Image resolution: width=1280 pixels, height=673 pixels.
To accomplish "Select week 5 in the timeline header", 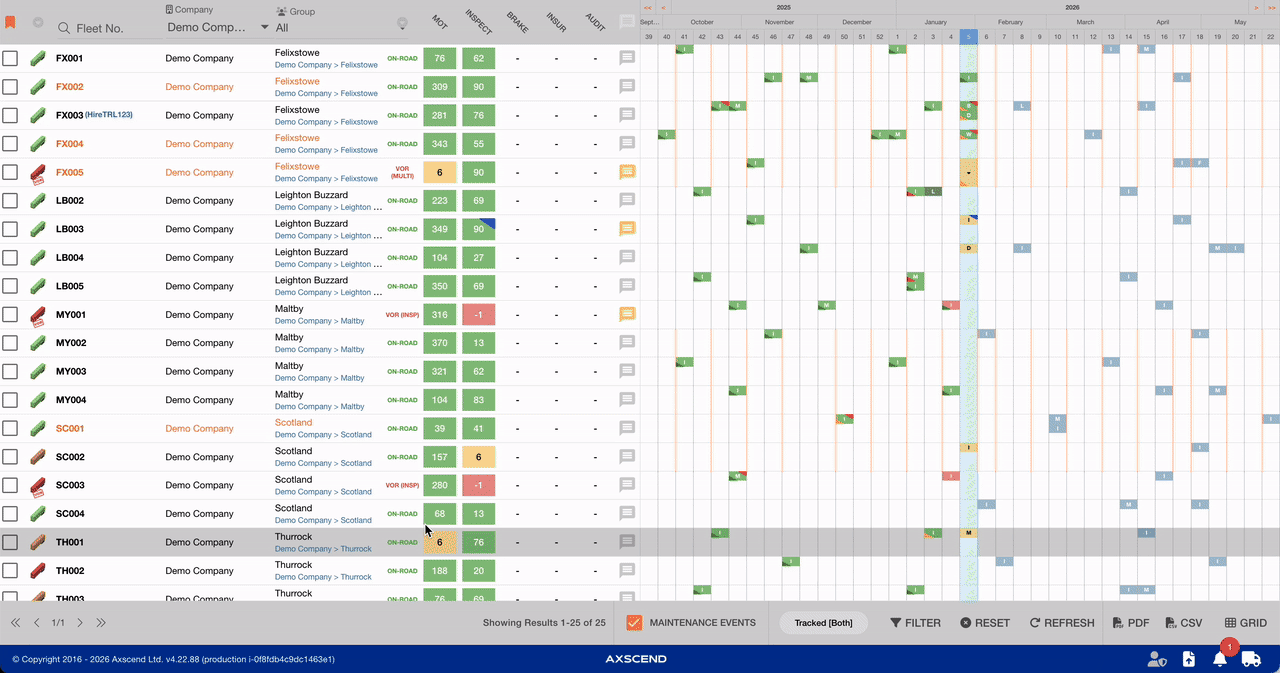I will (968, 37).
